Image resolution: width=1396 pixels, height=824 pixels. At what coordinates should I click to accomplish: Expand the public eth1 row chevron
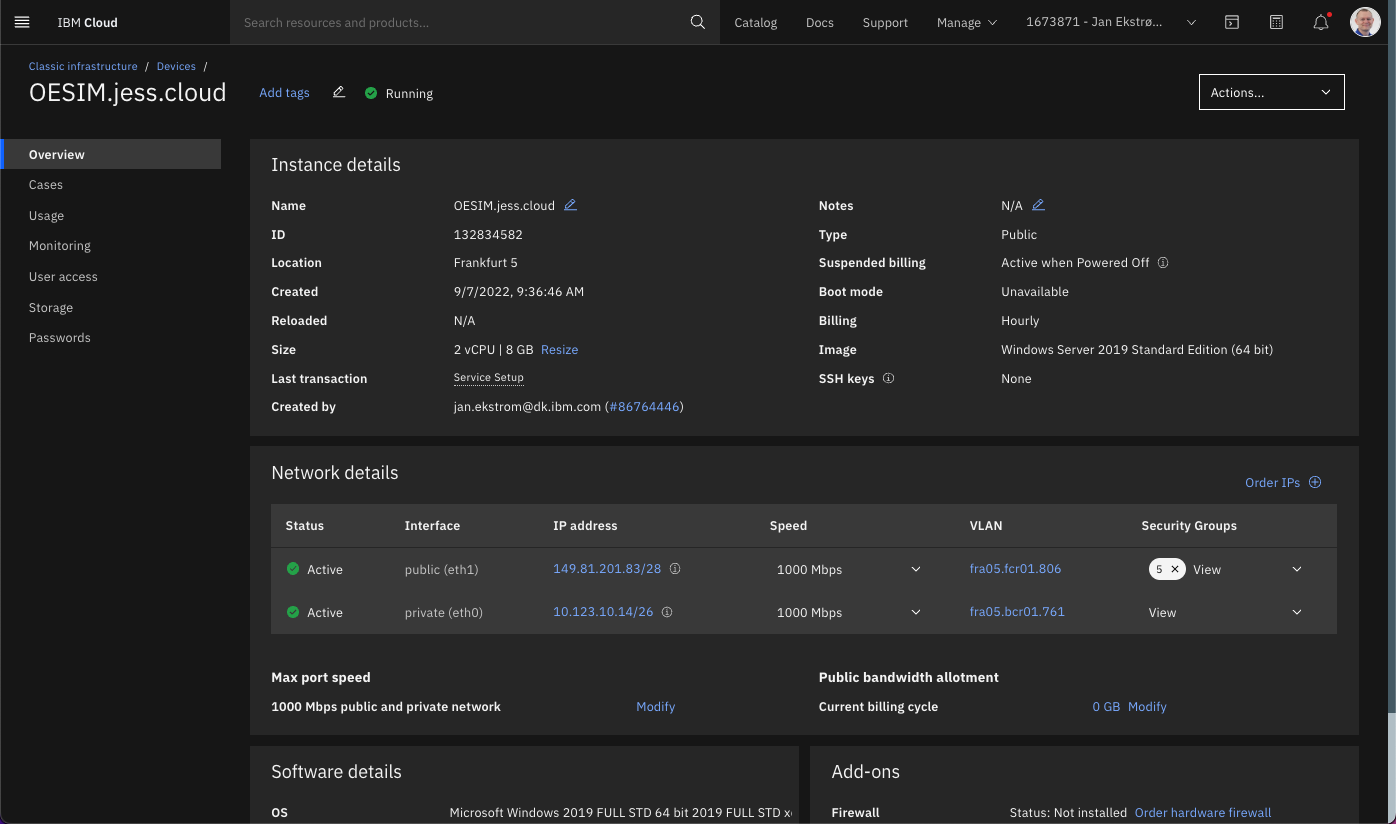pyautogui.click(x=1297, y=569)
